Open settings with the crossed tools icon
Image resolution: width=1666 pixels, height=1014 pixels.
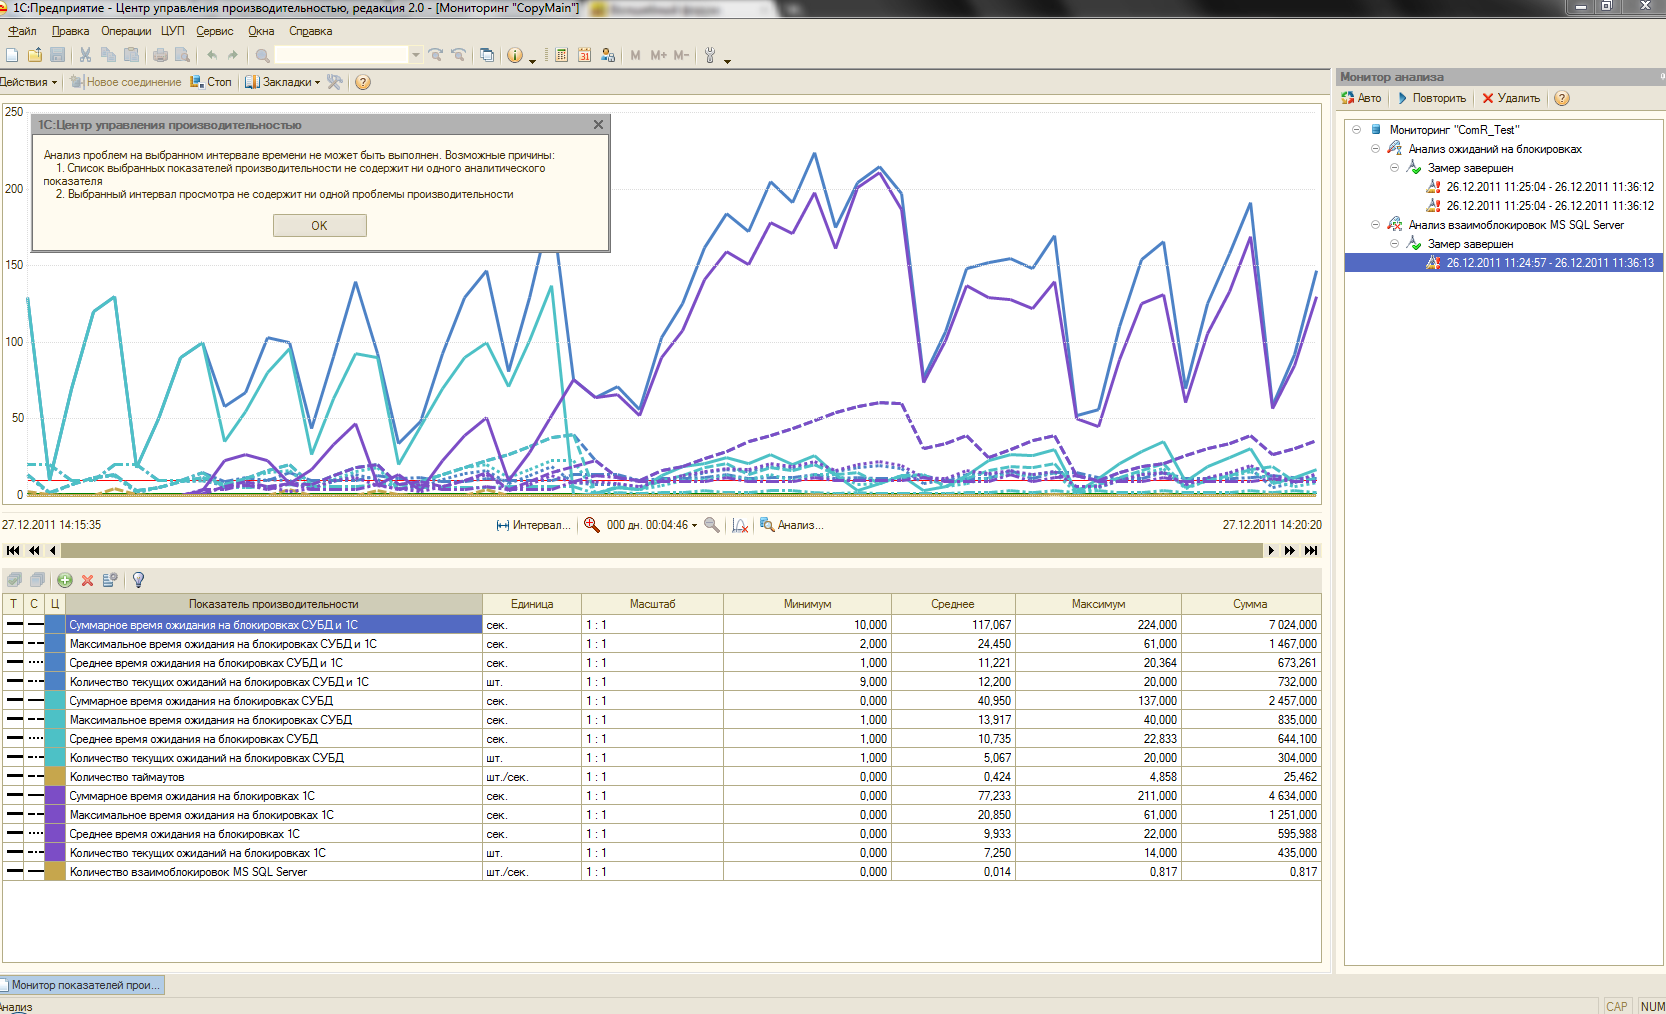335,82
